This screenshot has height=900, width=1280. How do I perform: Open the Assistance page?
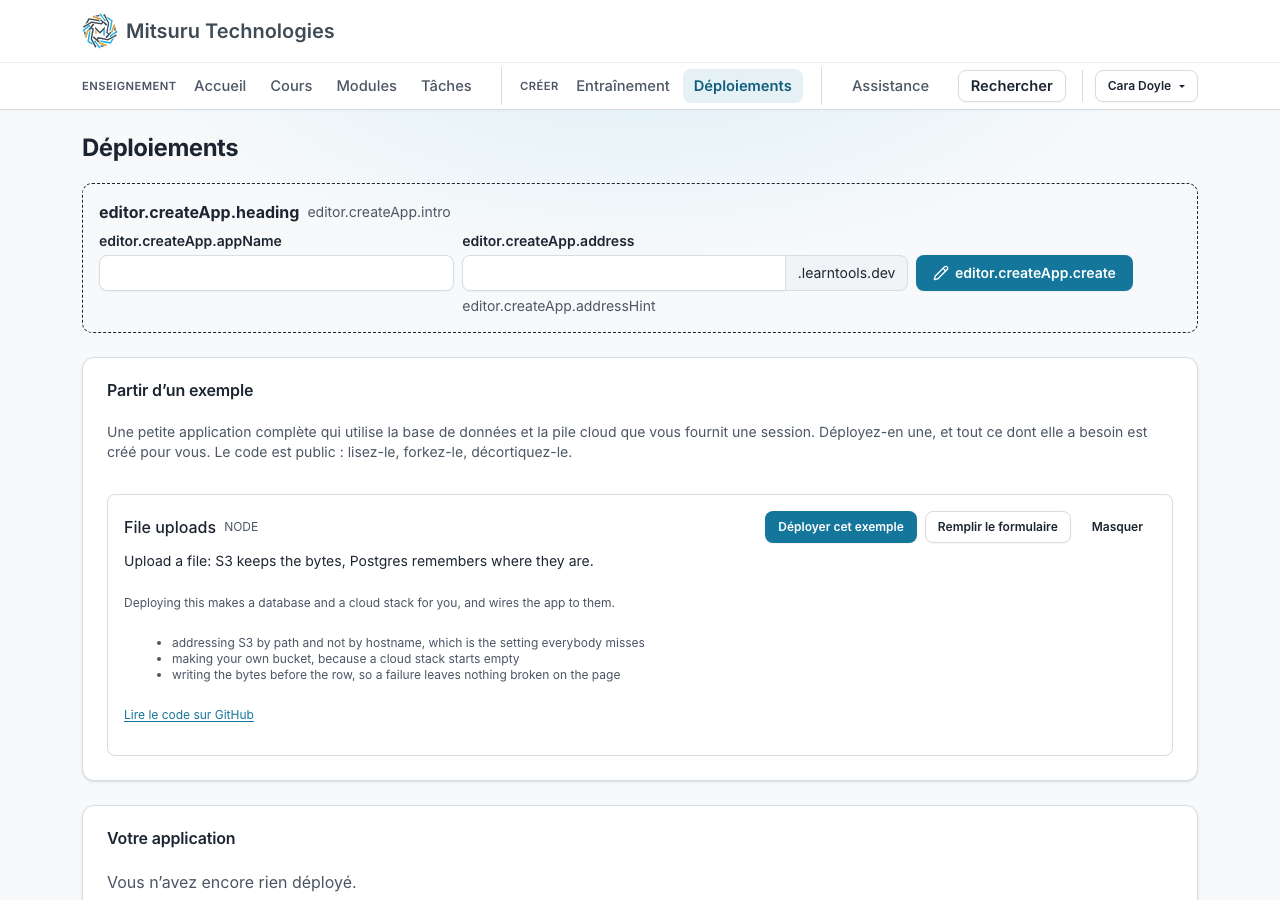pyautogui.click(x=890, y=86)
